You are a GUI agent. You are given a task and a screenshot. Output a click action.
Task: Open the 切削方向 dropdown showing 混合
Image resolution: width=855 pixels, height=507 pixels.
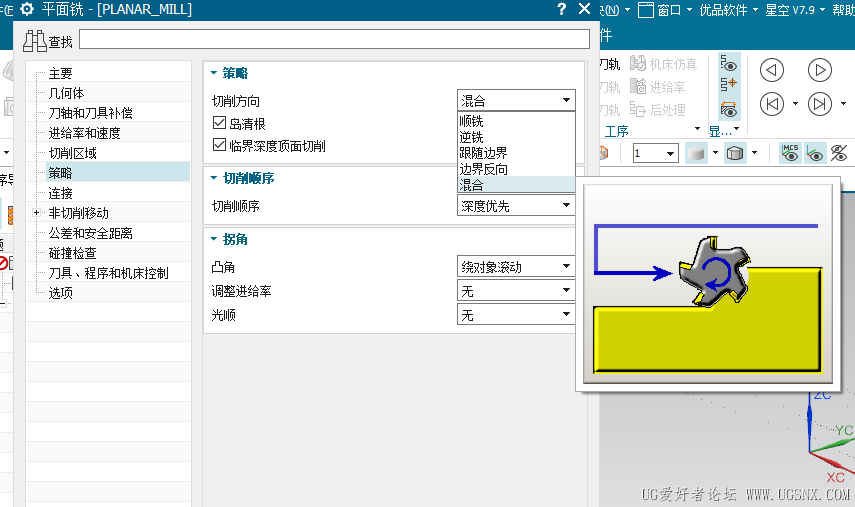(516, 100)
